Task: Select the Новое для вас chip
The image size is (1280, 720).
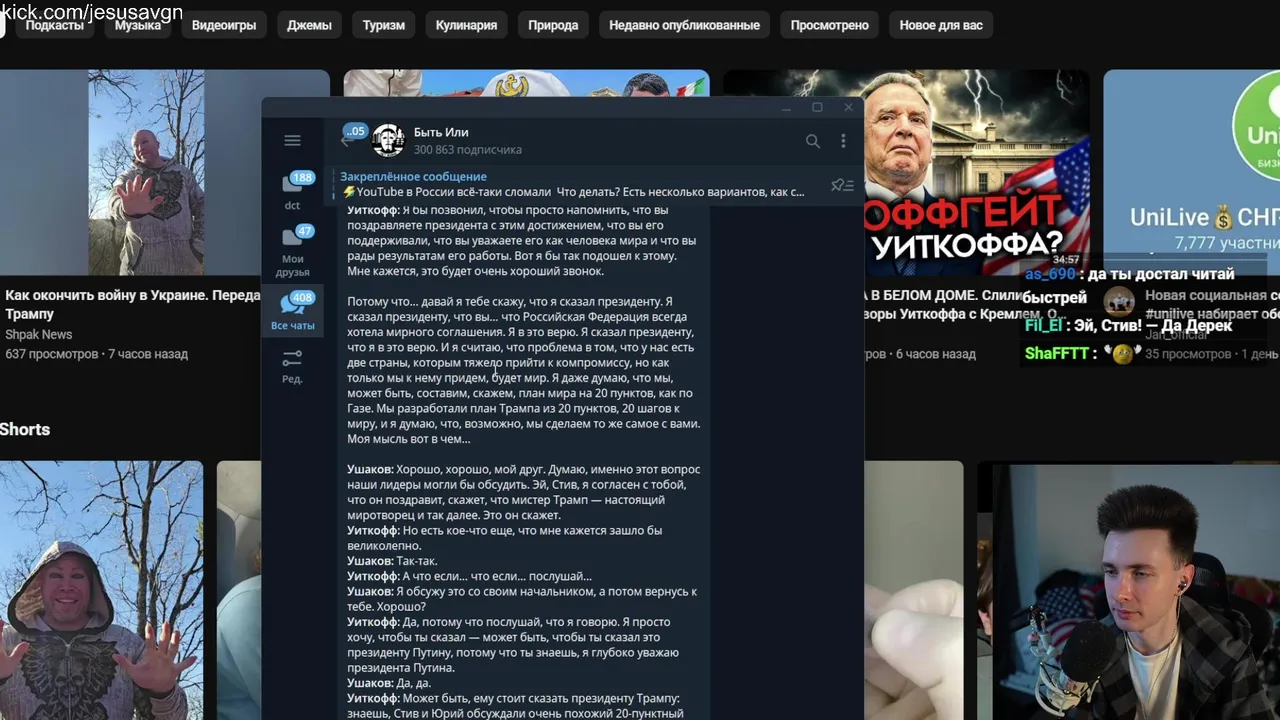Action: click(x=941, y=25)
